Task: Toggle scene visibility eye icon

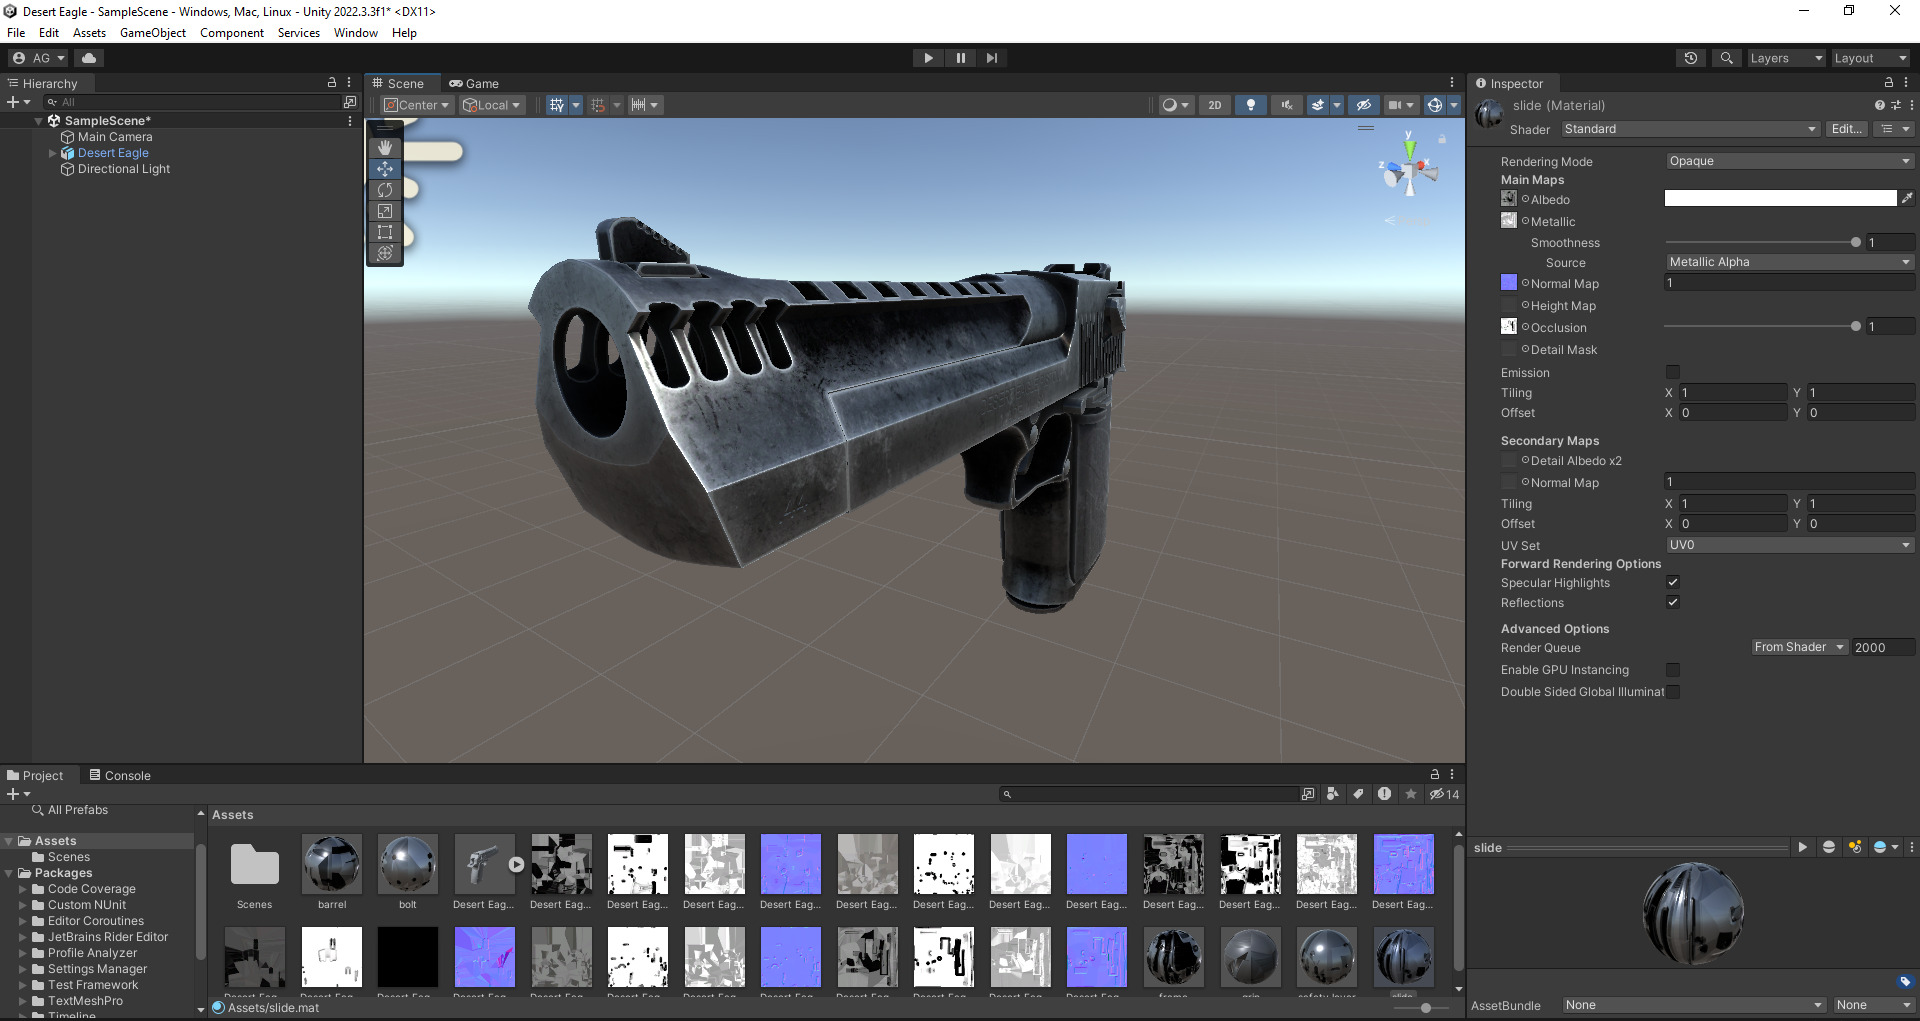Action: (x=1363, y=105)
